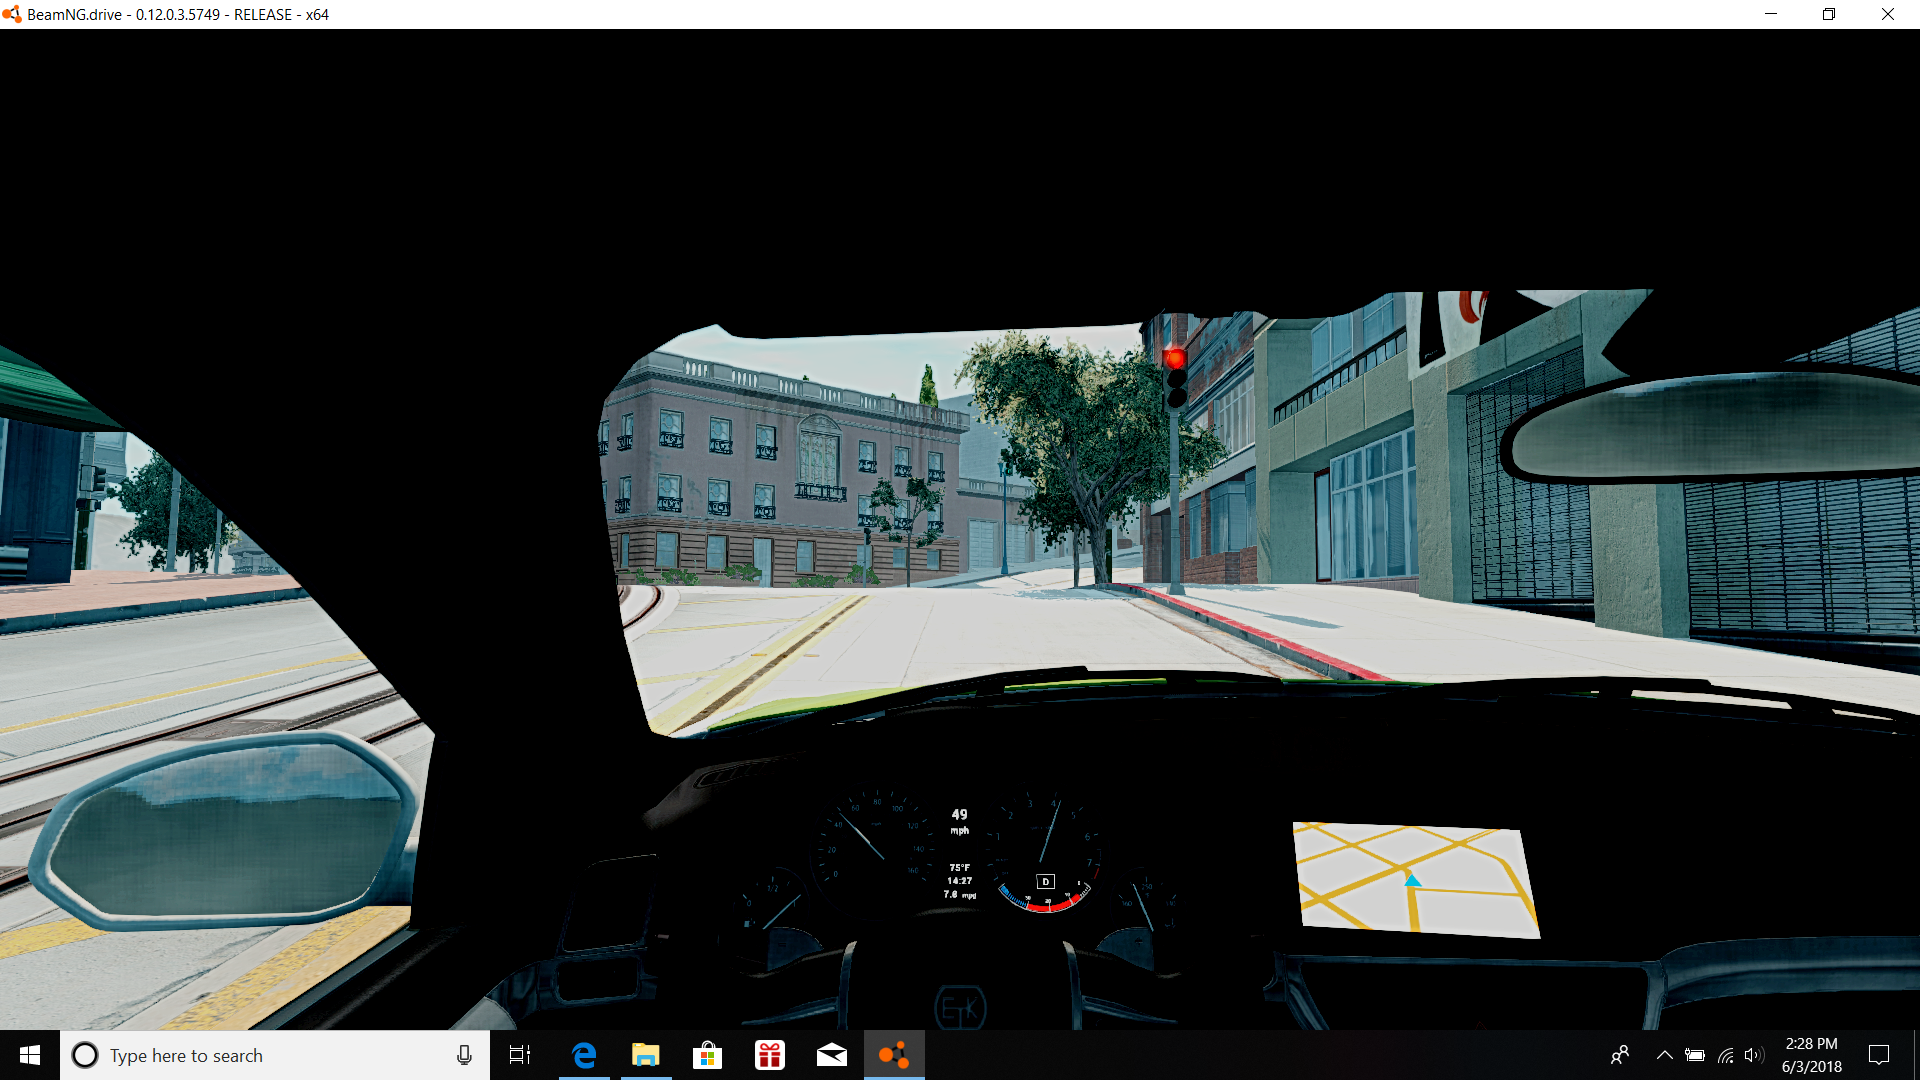Close the BeamNG.drive window
This screenshot has height=1080, width=1920.
pyautogui.click(x=1888, y=14)
